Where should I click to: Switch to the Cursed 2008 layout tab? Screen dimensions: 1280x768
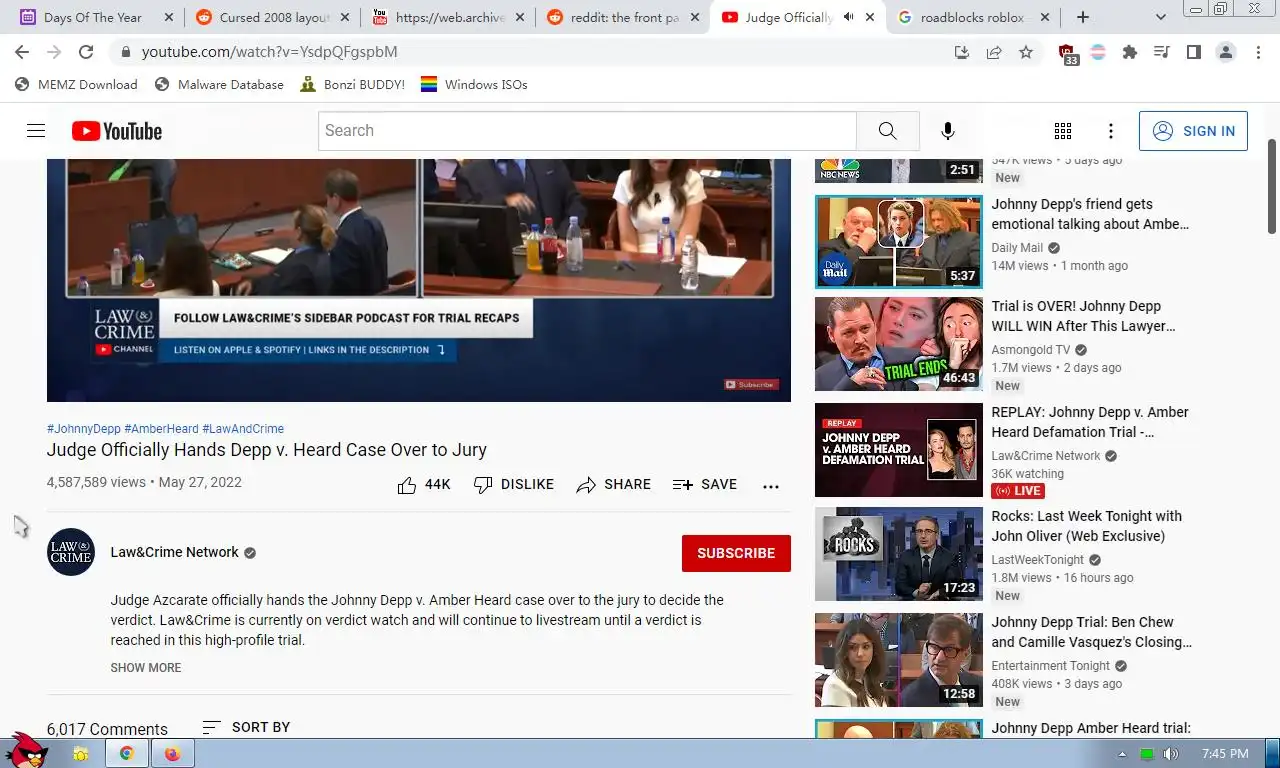[274, 17]
